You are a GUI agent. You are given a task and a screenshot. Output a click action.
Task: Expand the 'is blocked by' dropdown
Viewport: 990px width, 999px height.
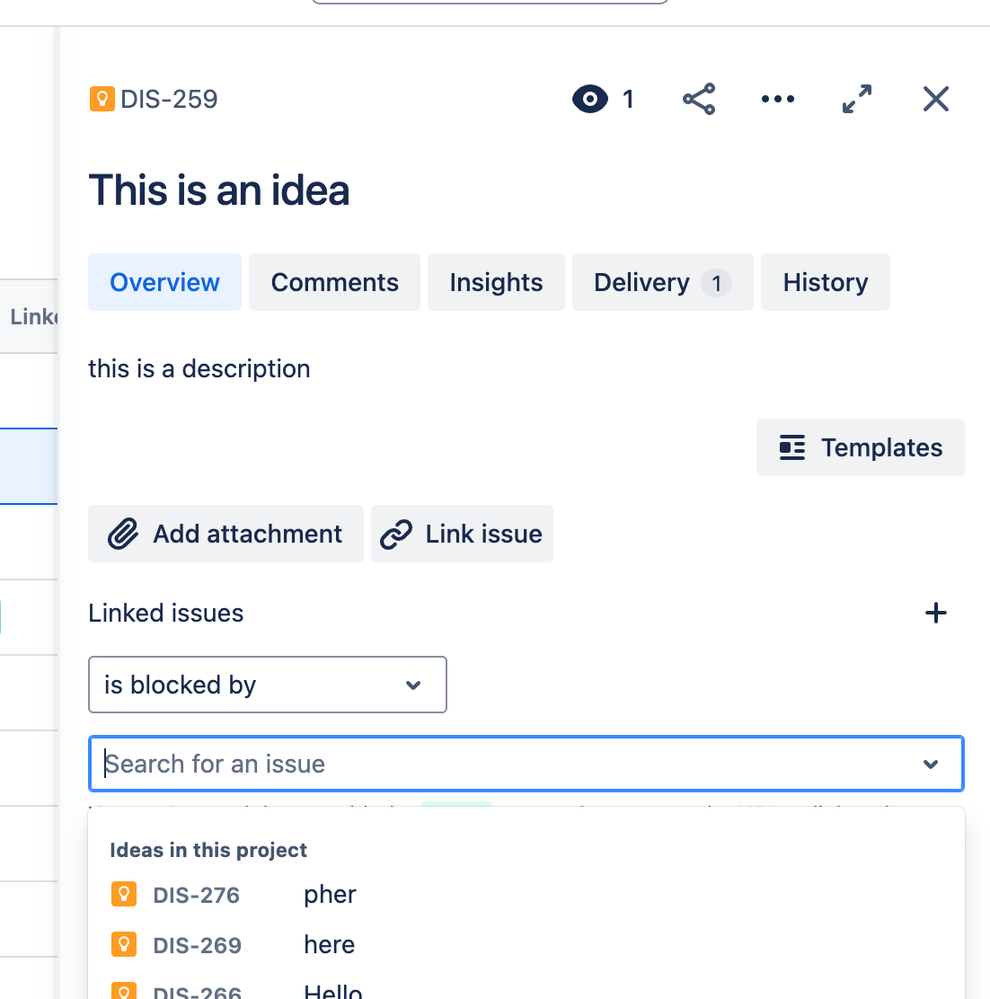coord(268,685)
